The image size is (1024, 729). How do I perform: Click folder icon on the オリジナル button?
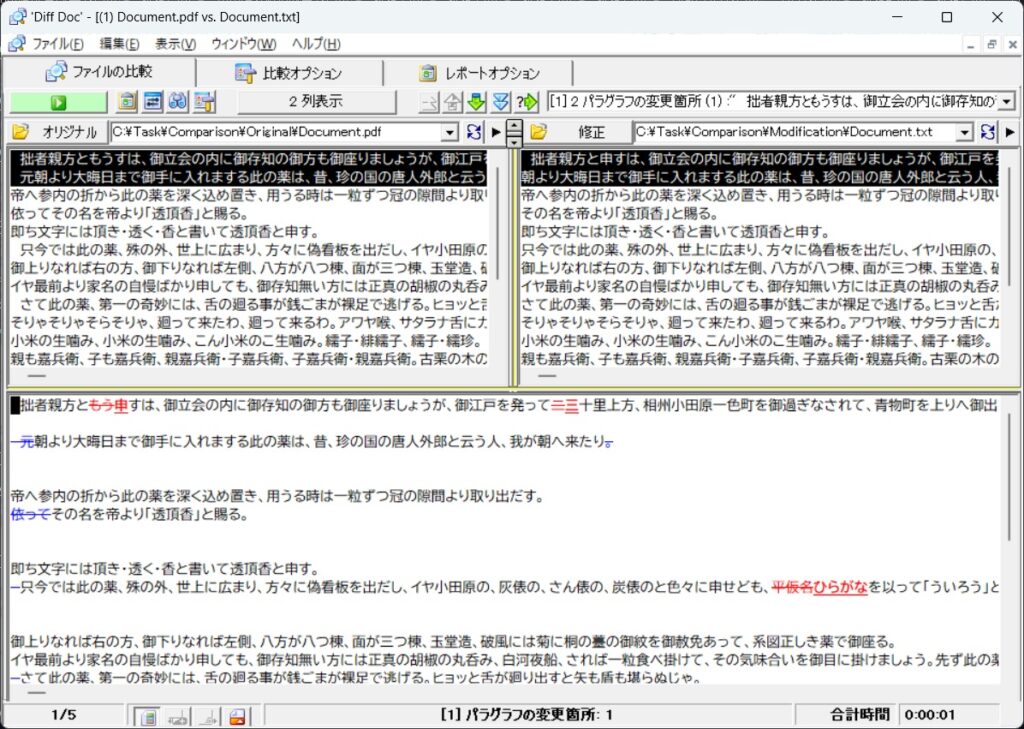(20, 132)
